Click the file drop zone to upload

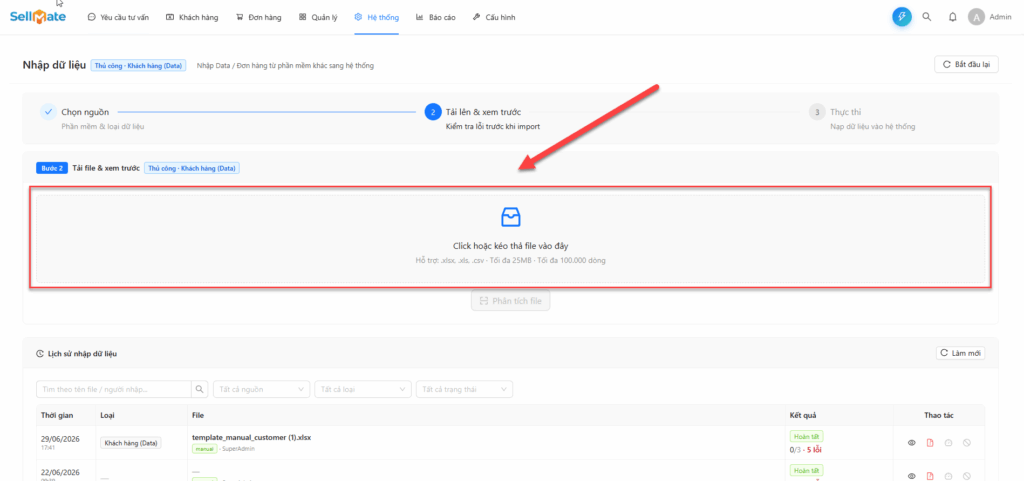511,239
